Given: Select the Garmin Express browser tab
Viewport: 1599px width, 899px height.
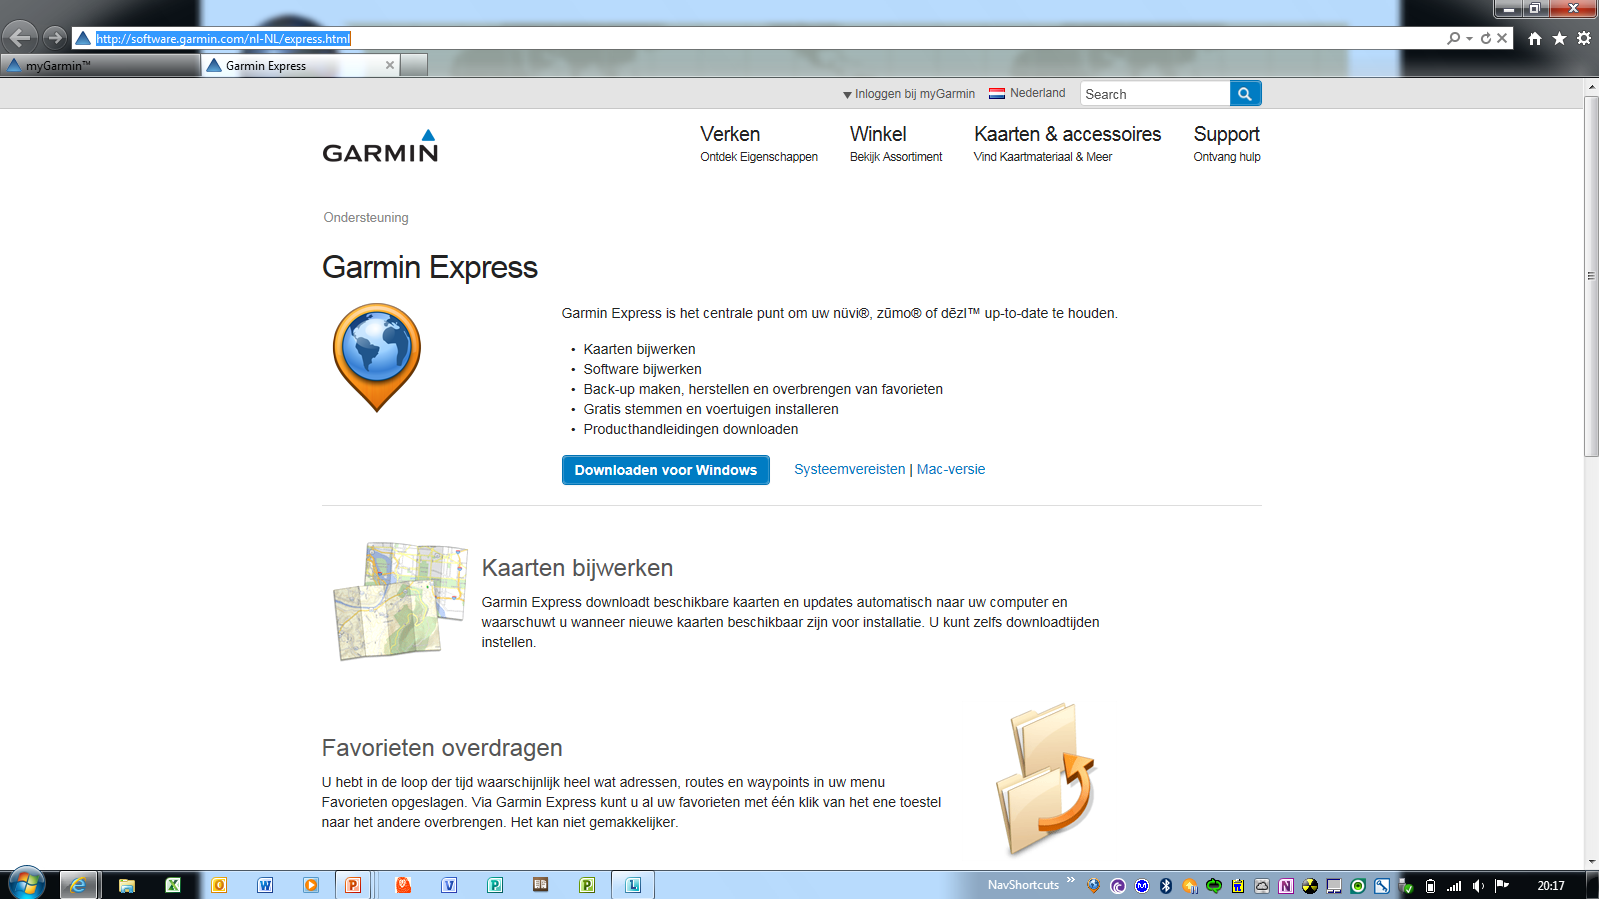Looking at the screenshot, I should coord(300,65).
